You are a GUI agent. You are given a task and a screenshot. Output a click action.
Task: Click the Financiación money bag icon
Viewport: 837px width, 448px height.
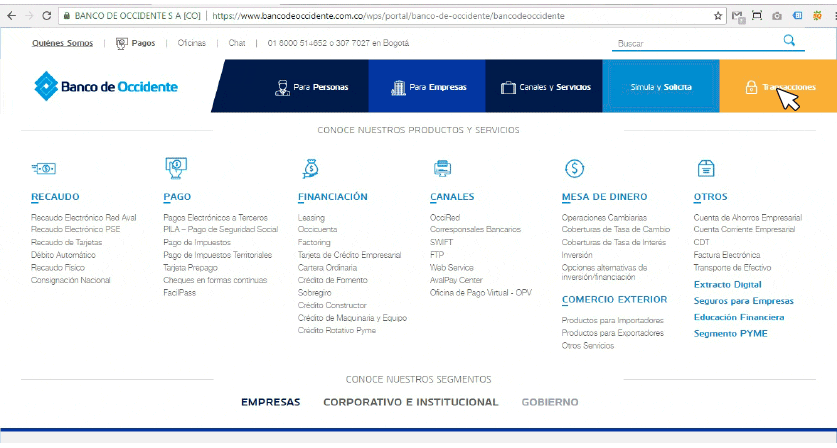coord(310,168)
